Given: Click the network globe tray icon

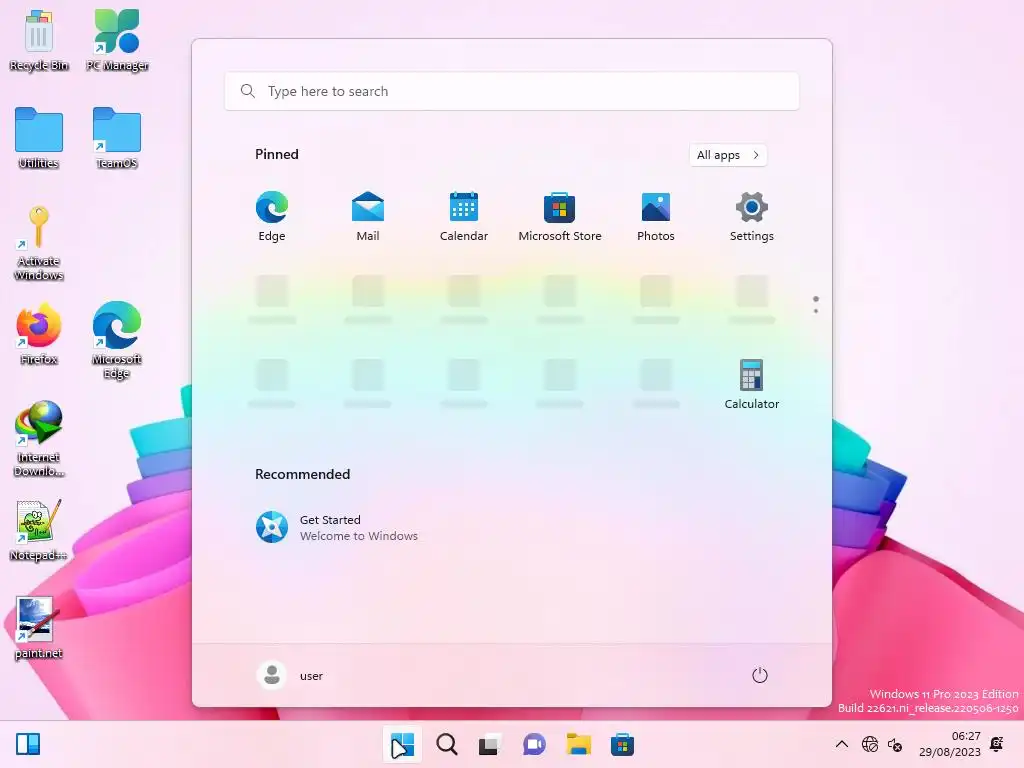Looking at the screenshot, I should click(870, 744).
